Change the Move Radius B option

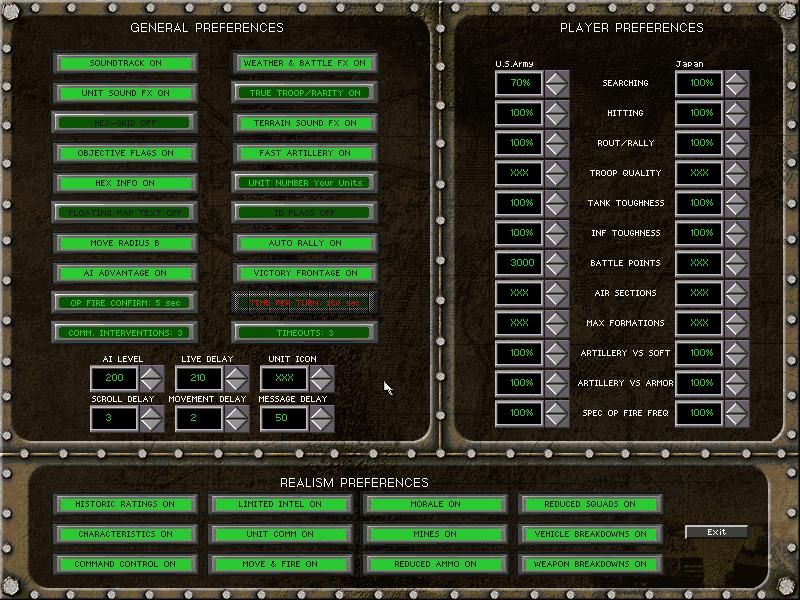pos(125,243)
